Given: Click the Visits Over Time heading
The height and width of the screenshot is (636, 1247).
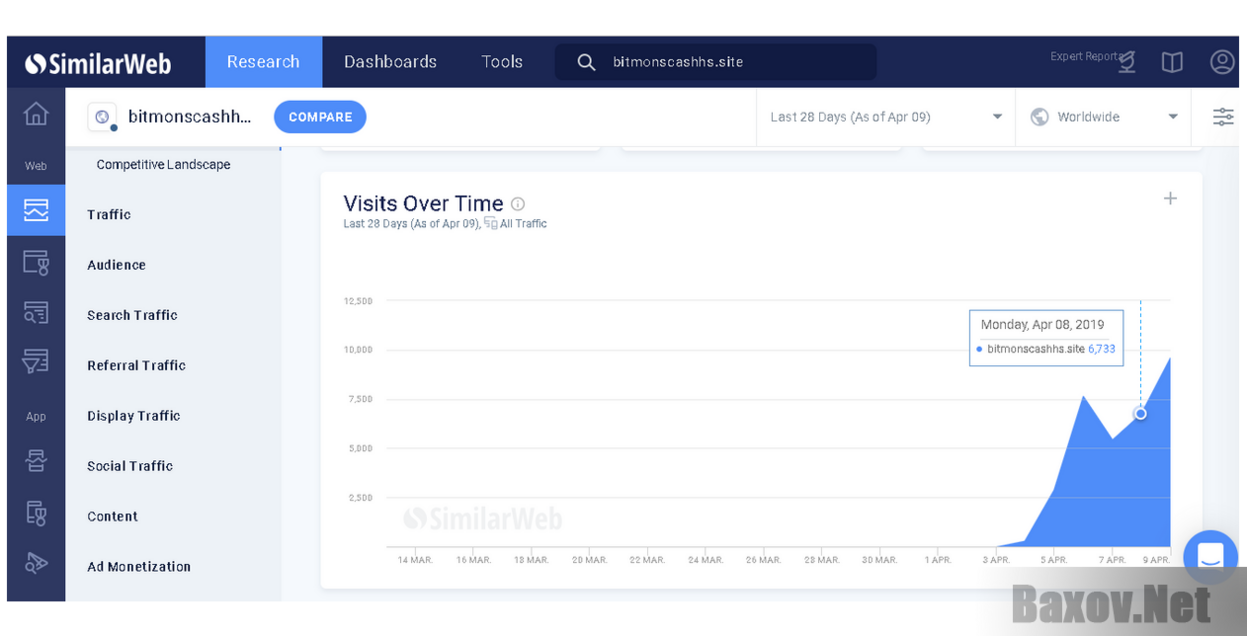Looking at the screenshot, I should click(x=423, y=204).
